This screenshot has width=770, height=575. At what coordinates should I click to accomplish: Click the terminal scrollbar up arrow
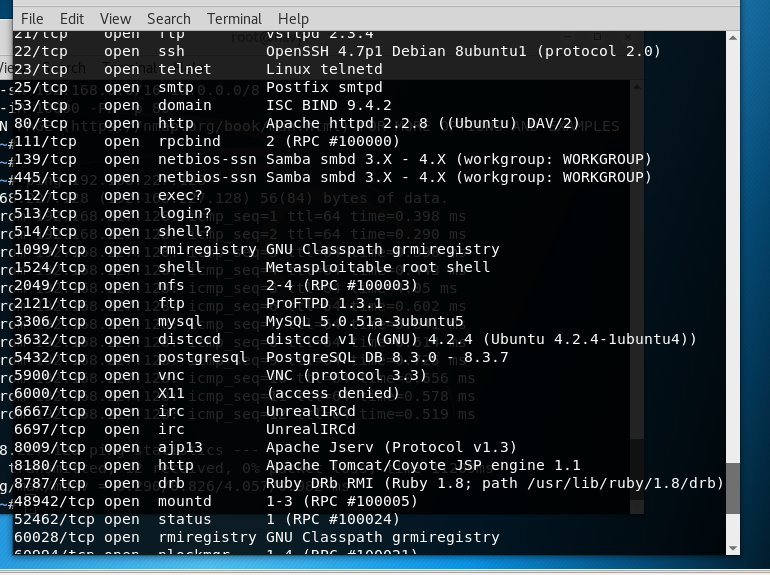point(733,38)
